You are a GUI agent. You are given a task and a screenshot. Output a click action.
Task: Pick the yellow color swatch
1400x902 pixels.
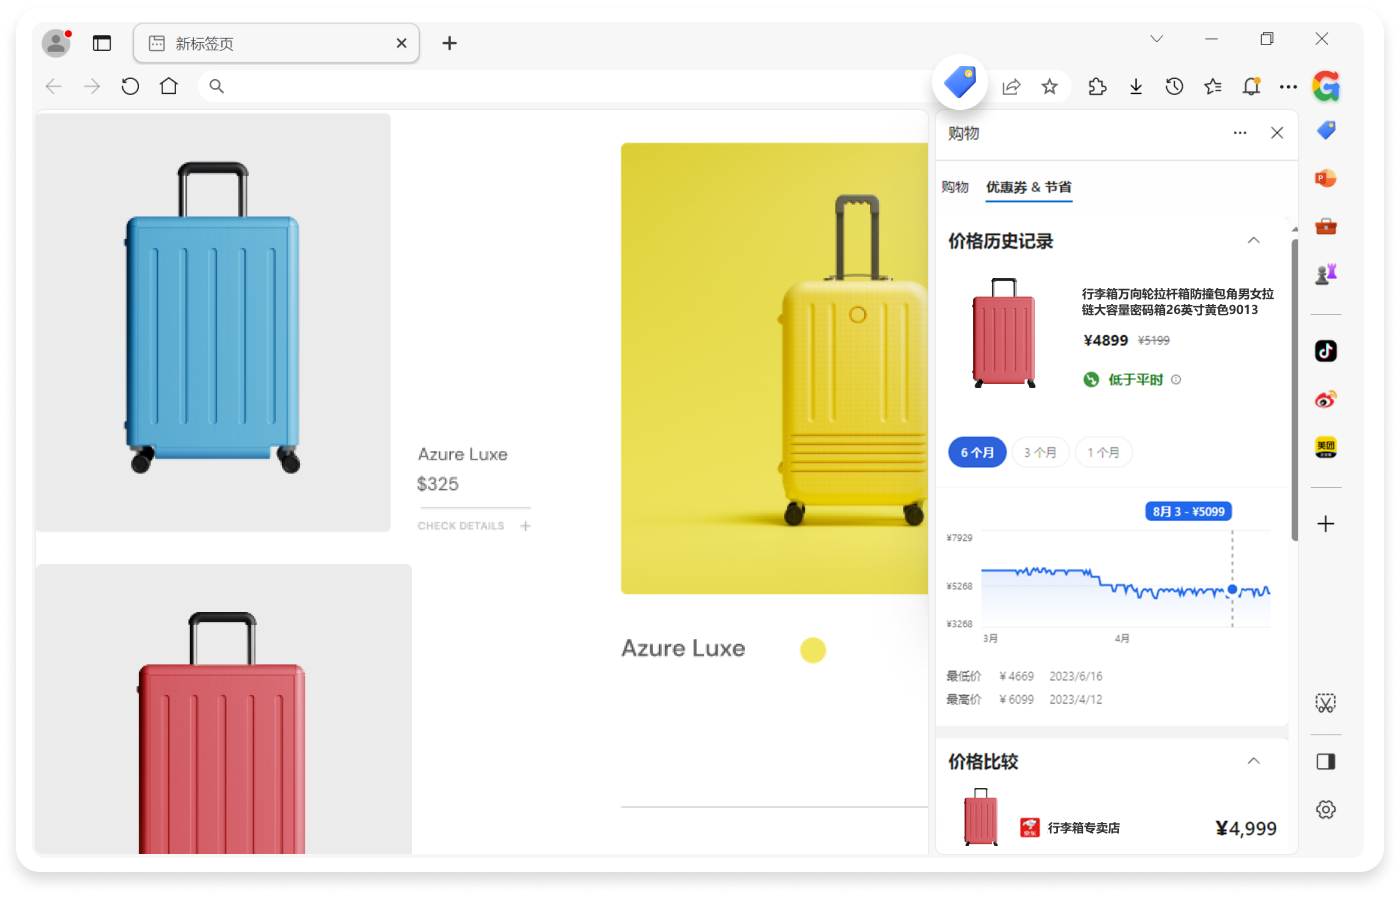tap(813, 651)
